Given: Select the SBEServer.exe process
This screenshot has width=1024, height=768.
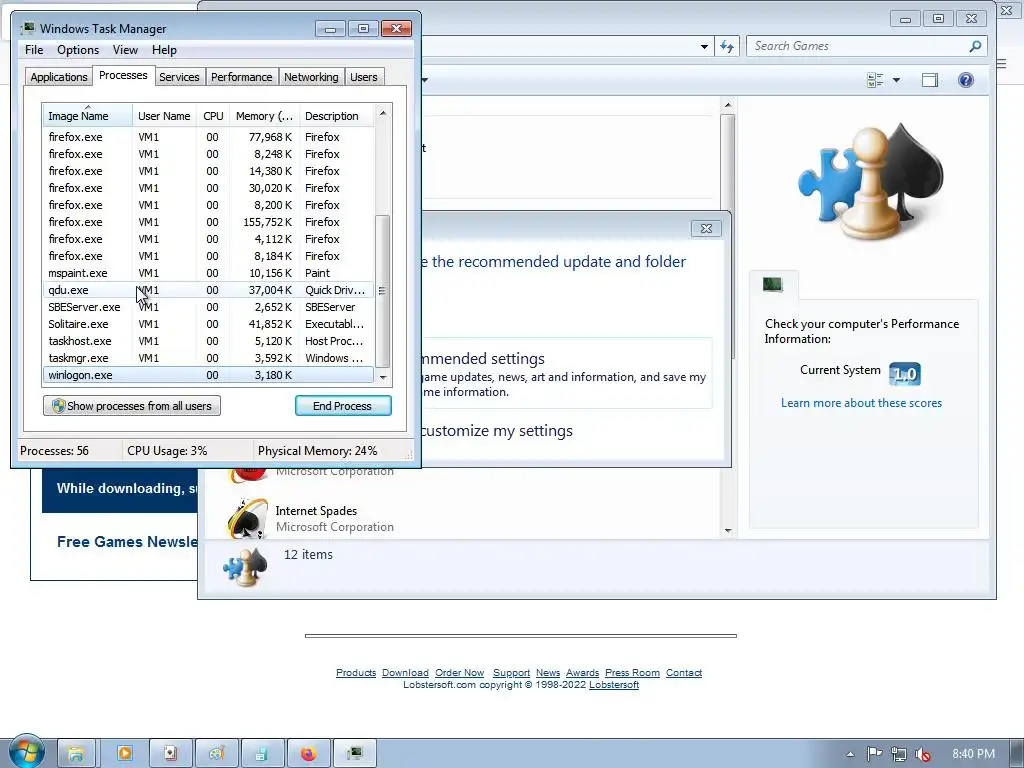Looking at the screenshot, I should [208, 307].
